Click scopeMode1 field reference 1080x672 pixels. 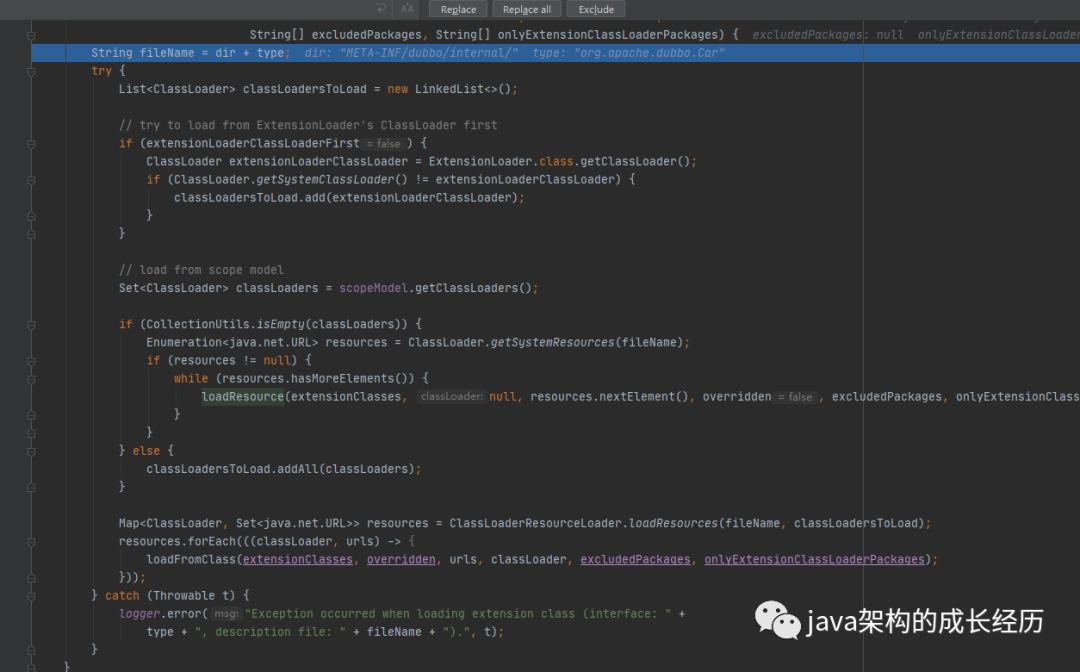point(373,288)
